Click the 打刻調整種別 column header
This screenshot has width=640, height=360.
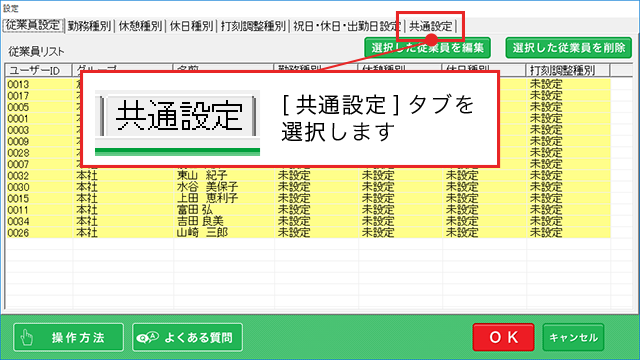pos(568,70)
